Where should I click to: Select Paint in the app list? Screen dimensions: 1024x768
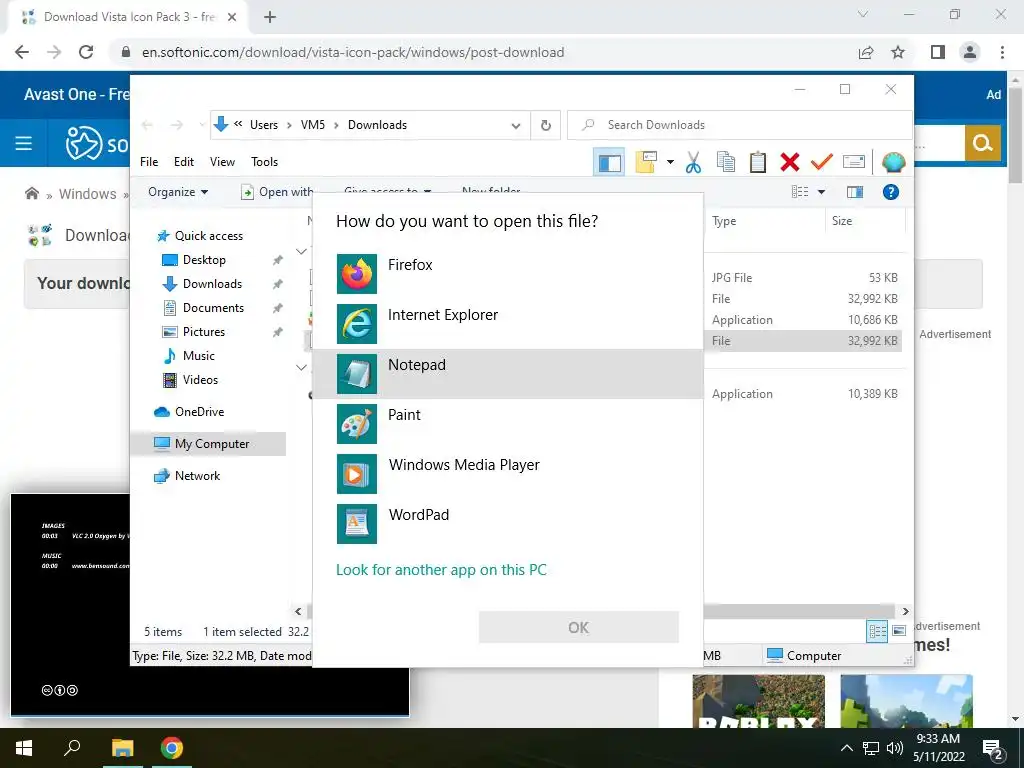tap(507, 423)
